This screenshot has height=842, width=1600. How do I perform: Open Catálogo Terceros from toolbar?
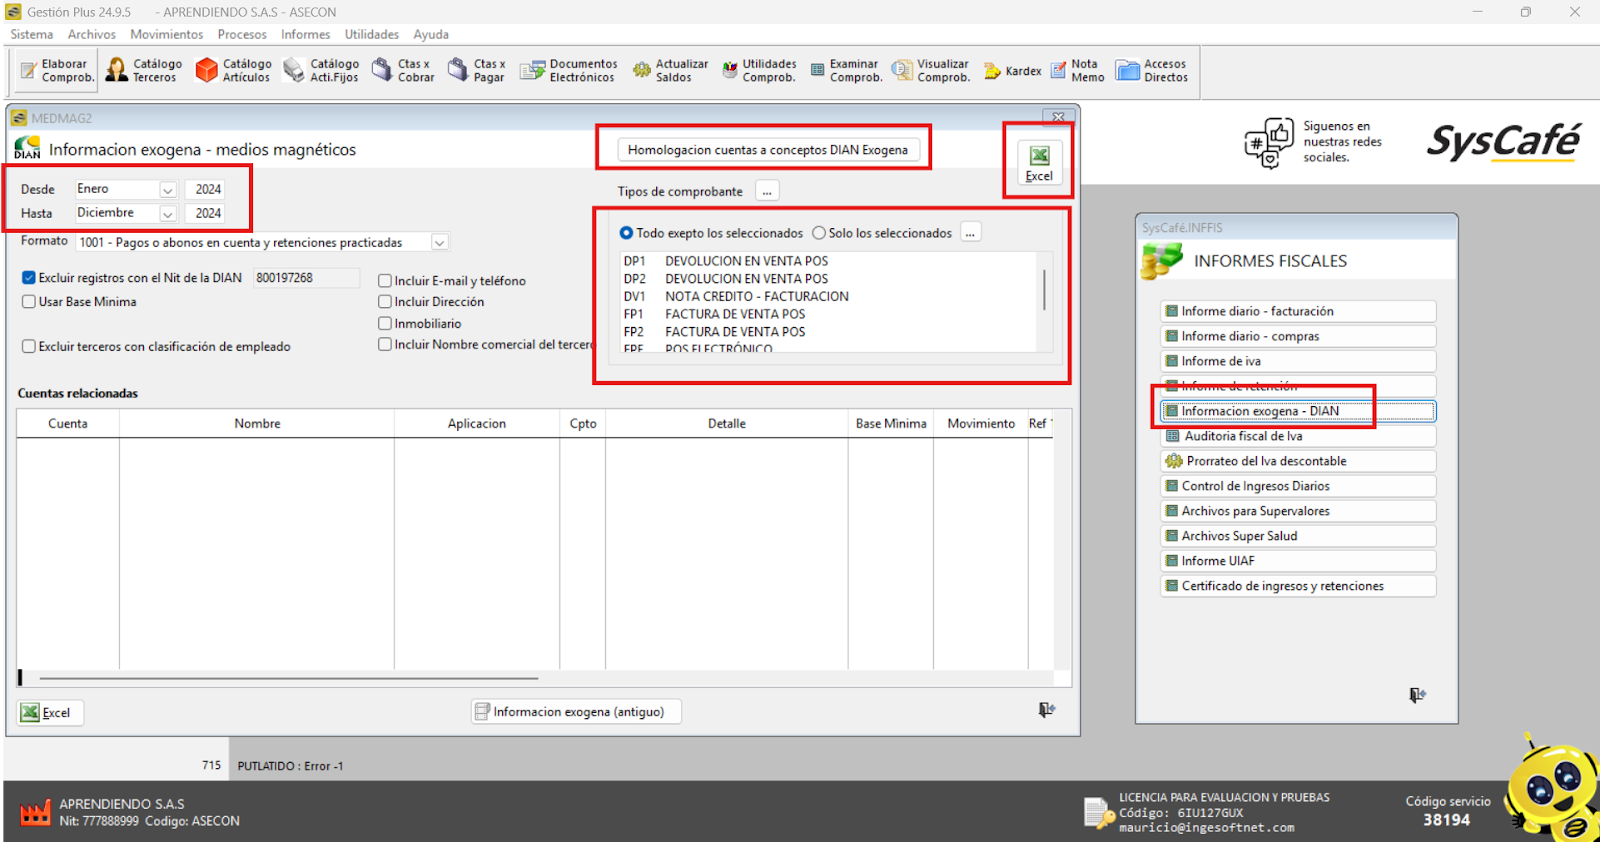pos(145,70)
